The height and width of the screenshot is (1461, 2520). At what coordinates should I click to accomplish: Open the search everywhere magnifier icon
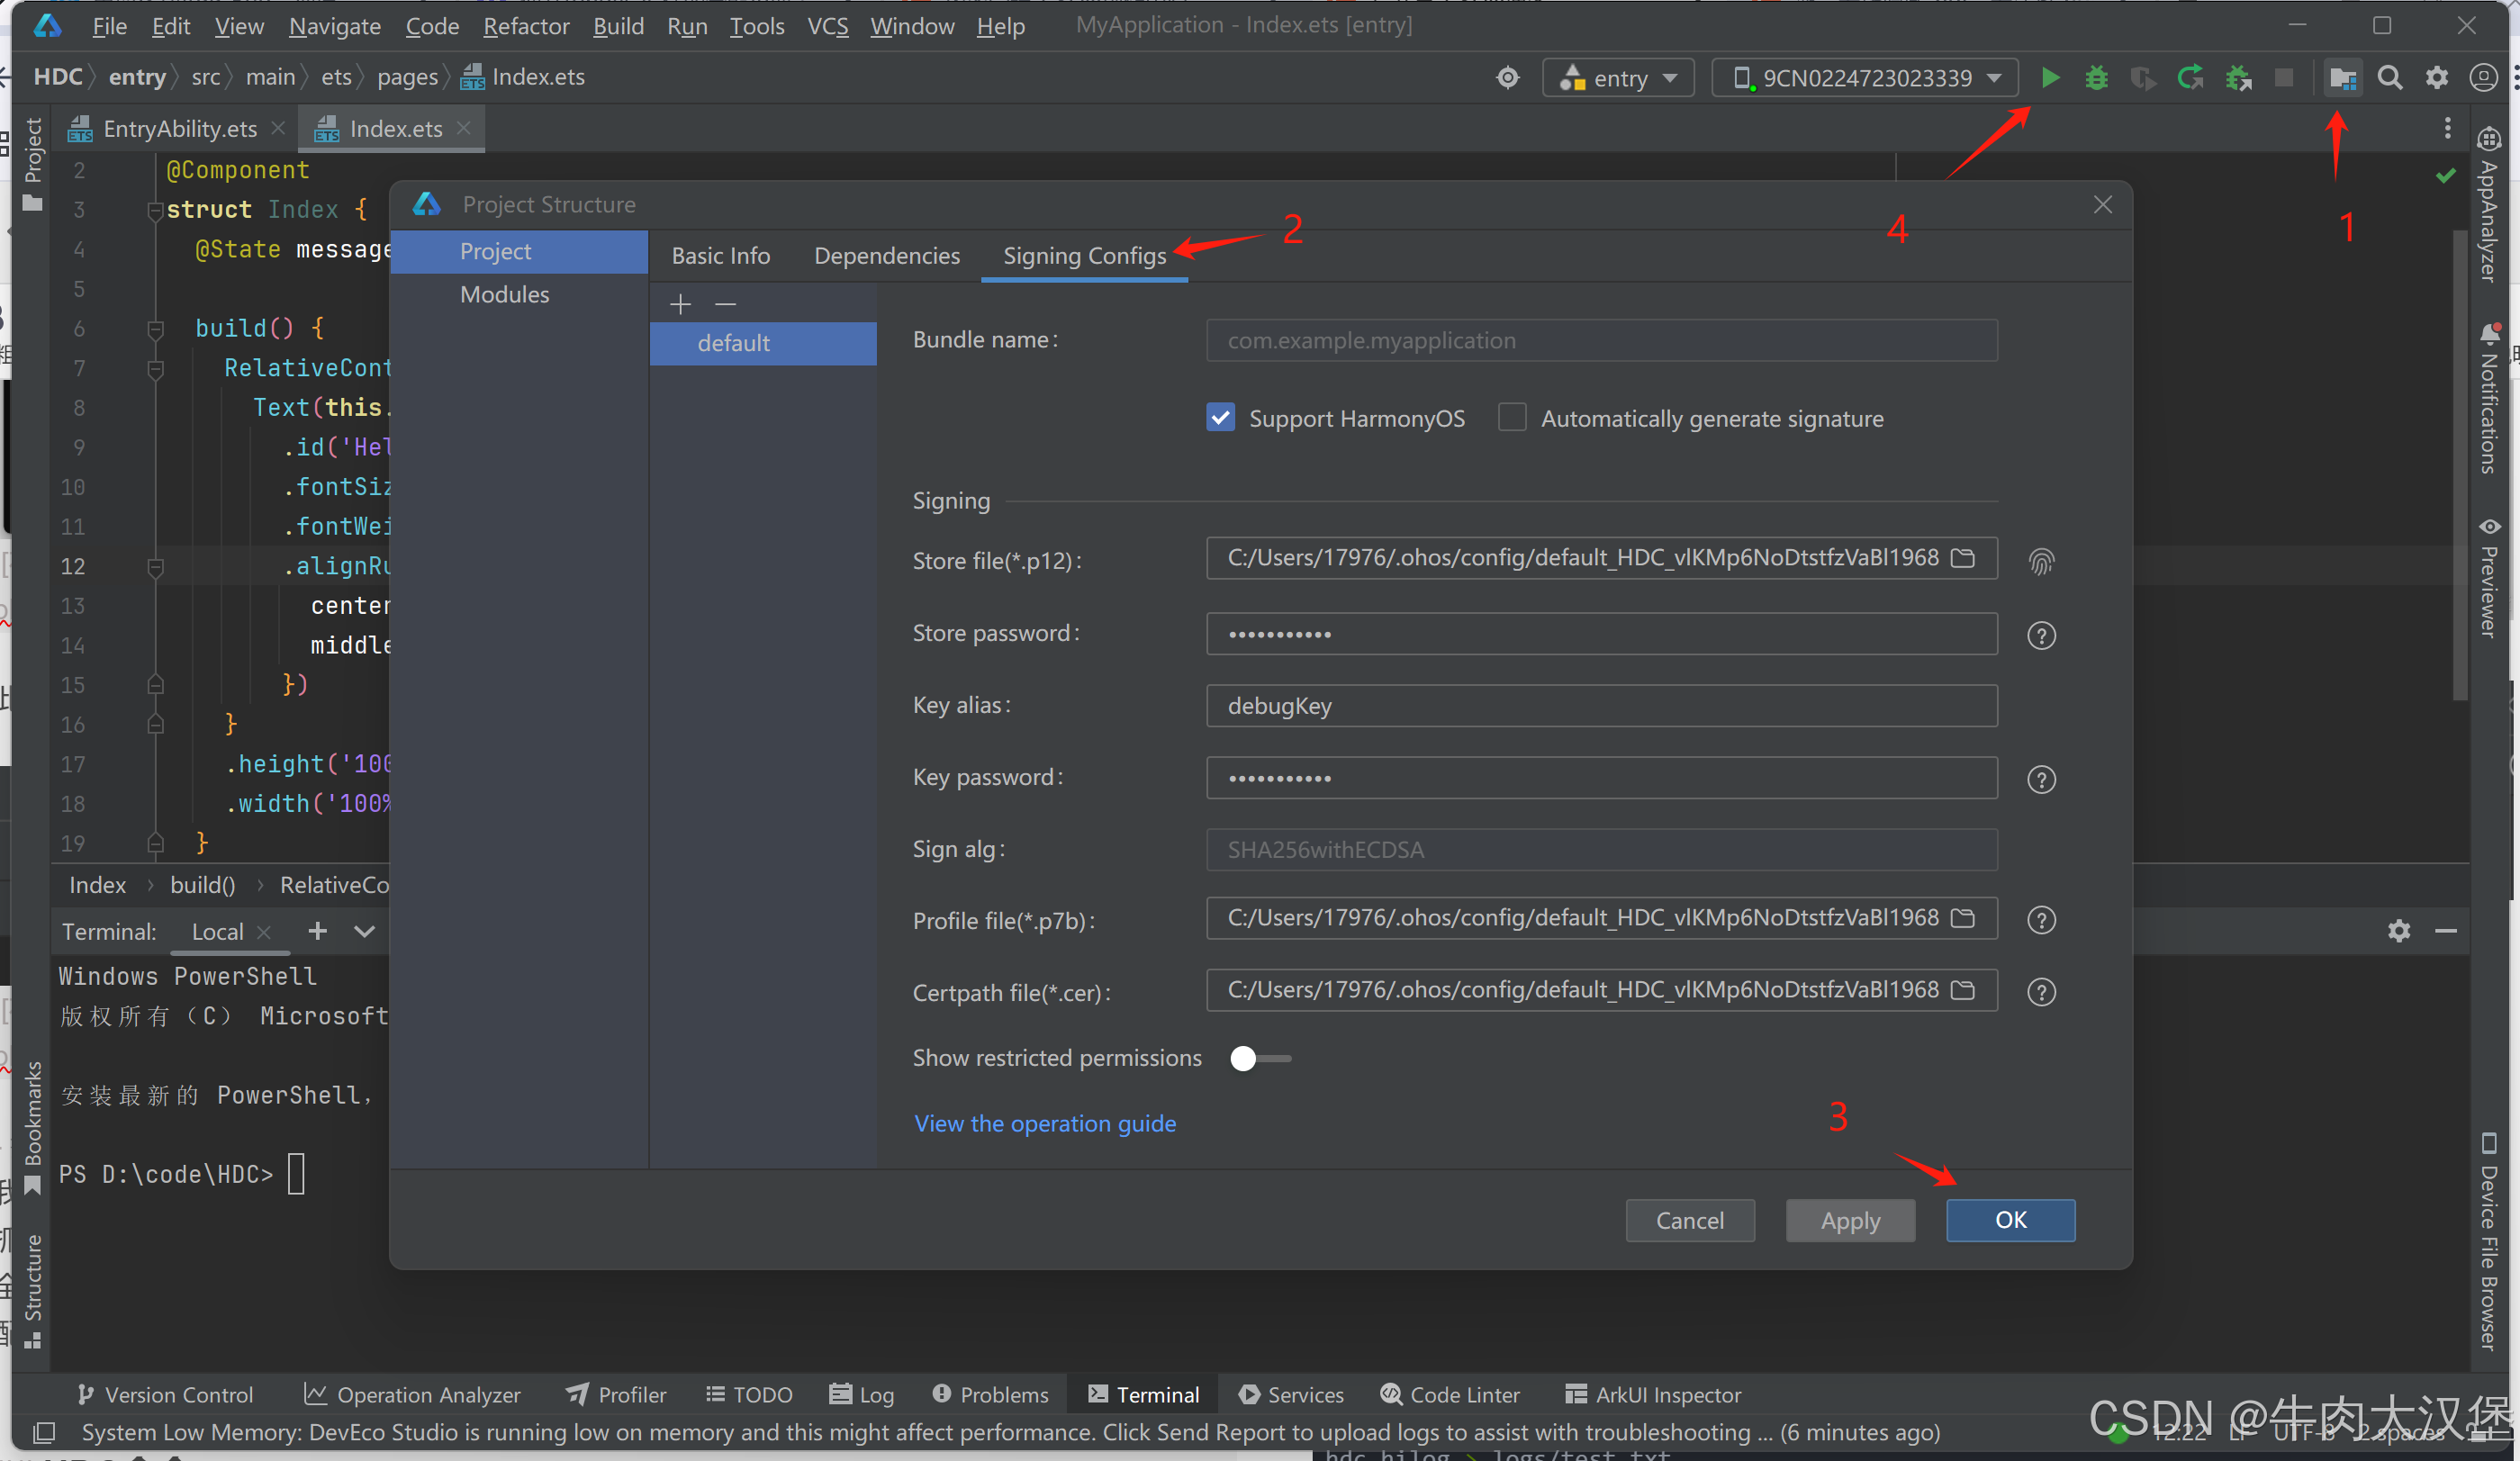pyautogui.click(x=2390, y=77)
